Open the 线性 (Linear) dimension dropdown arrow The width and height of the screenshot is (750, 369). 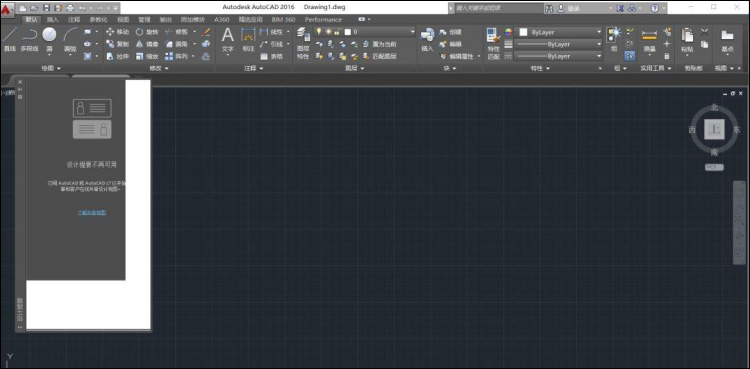click(288, 32)
